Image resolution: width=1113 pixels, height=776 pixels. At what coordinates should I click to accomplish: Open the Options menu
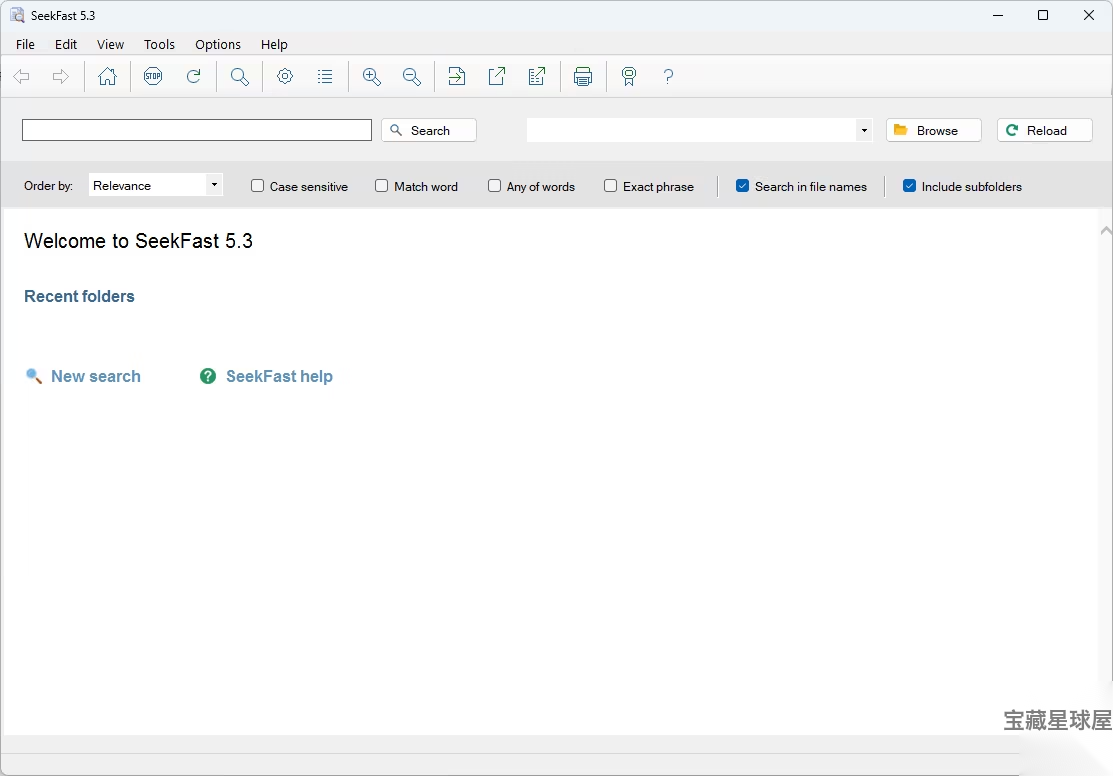218,44
